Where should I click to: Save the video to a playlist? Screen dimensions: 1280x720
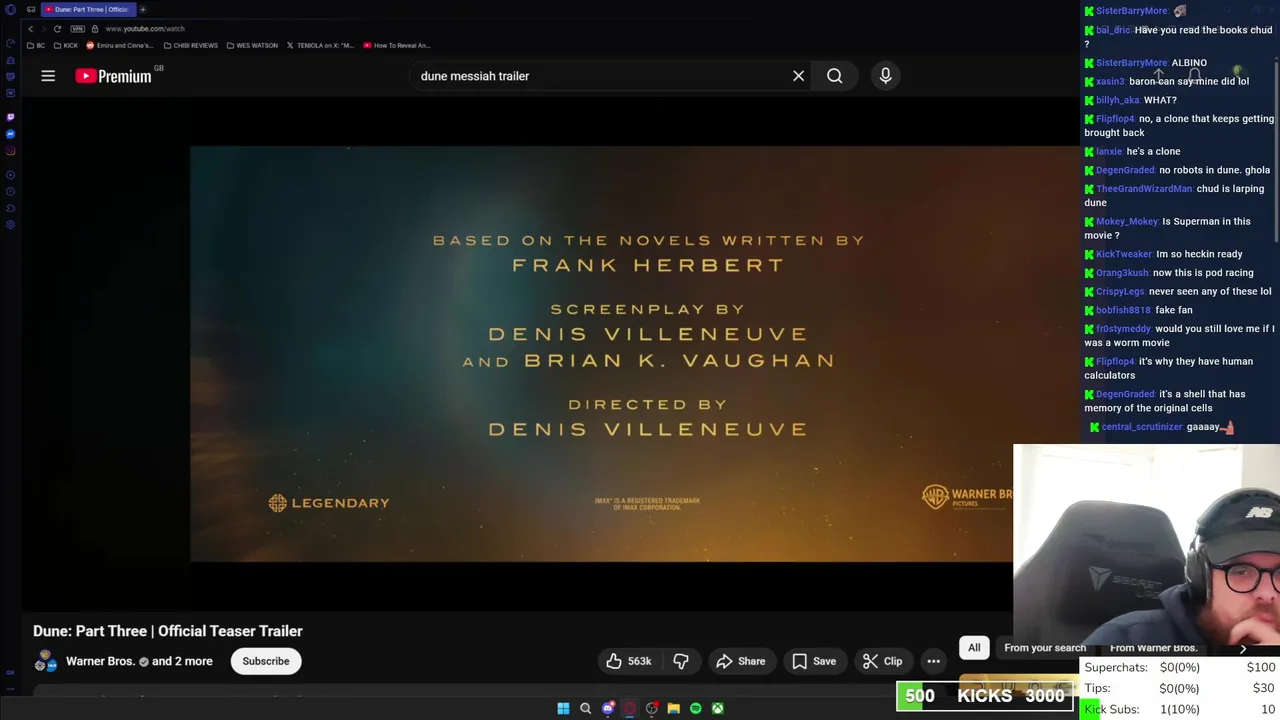[x=814, y=661]
